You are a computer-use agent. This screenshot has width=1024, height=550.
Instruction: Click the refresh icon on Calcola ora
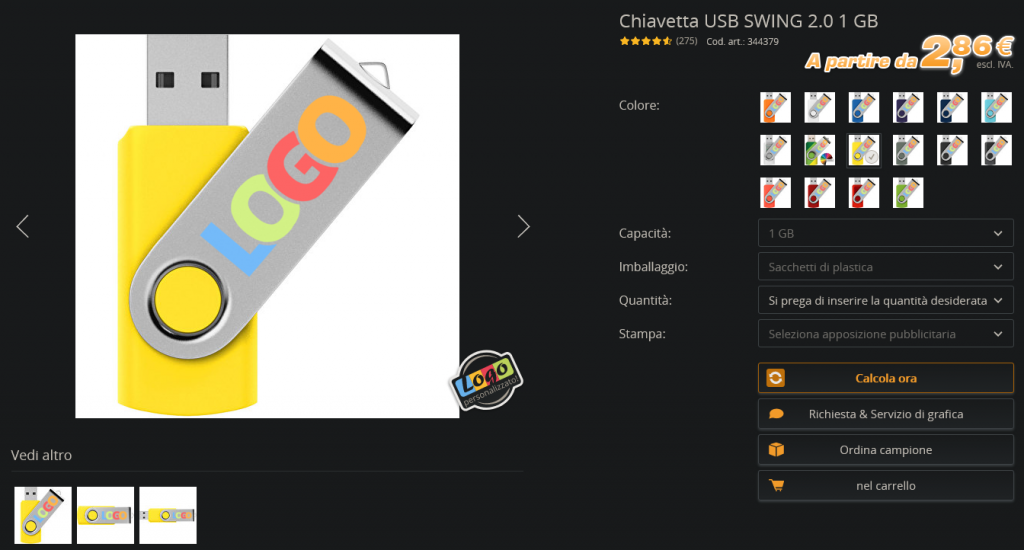[x=775, y=378]
